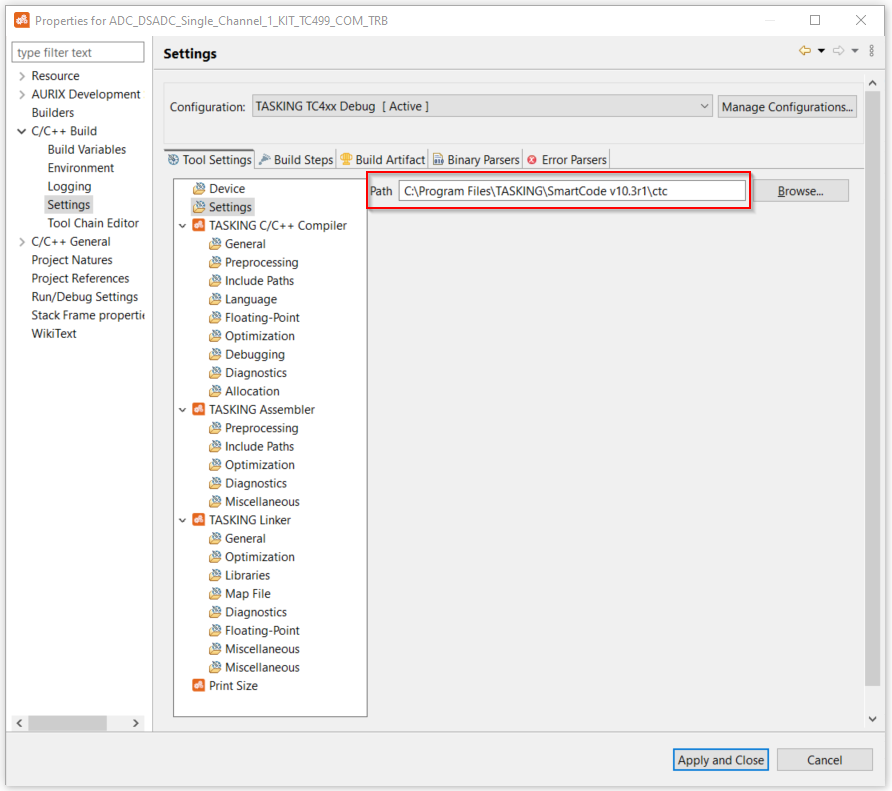This screenshot has height=791, width=892.
Task: Open Tool Chain Editor page
Action: click(93, 223)
